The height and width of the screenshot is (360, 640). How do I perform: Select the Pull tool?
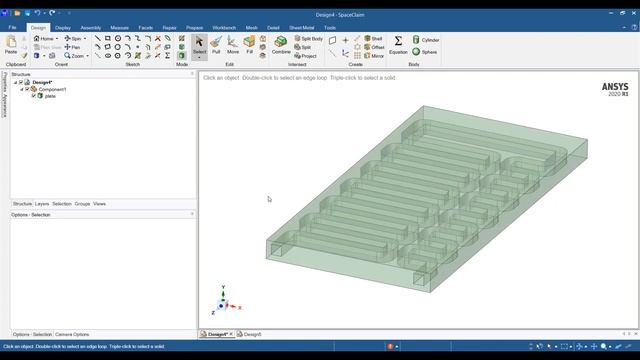216,45
